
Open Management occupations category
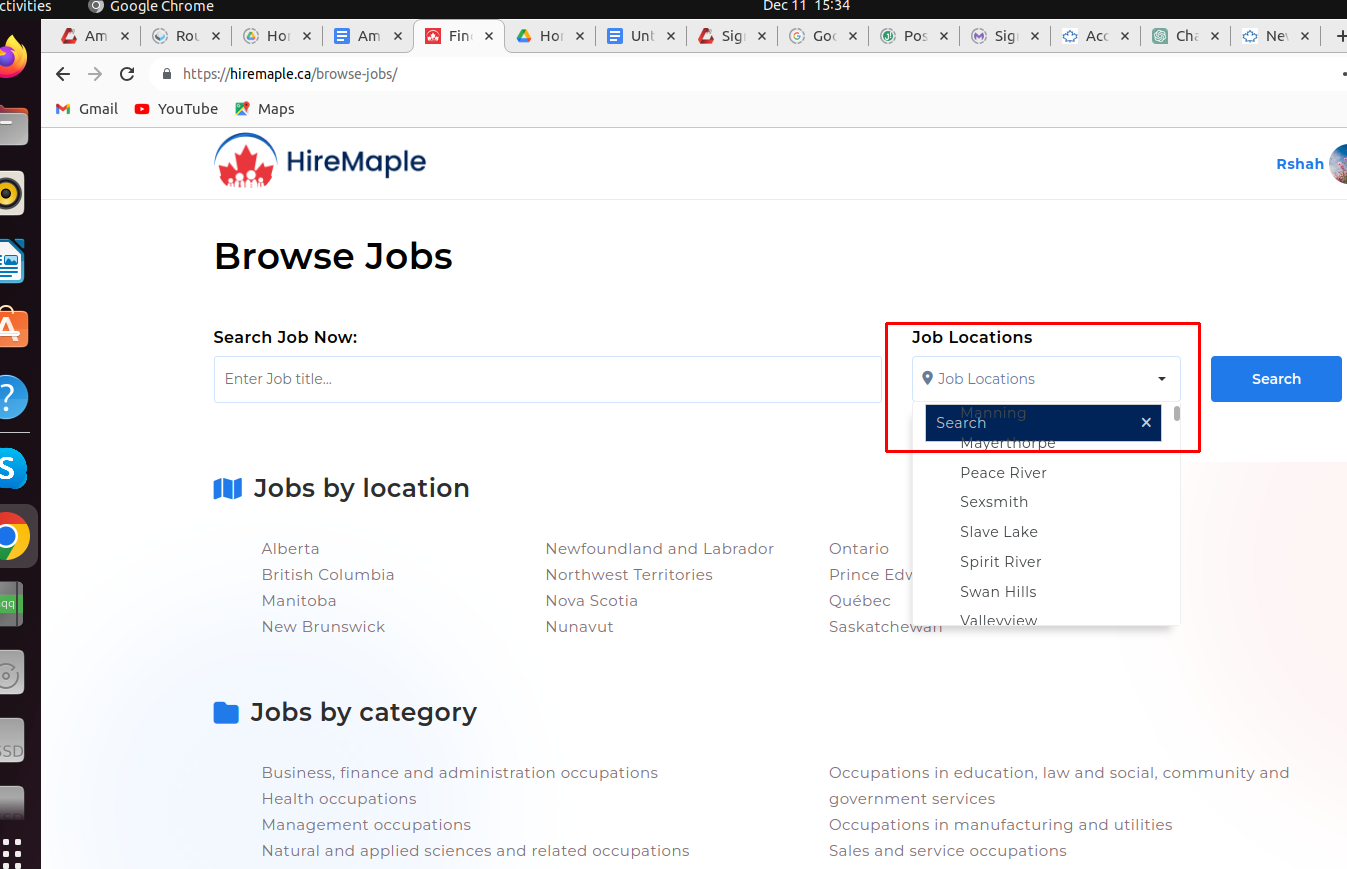tap(366, 825)
